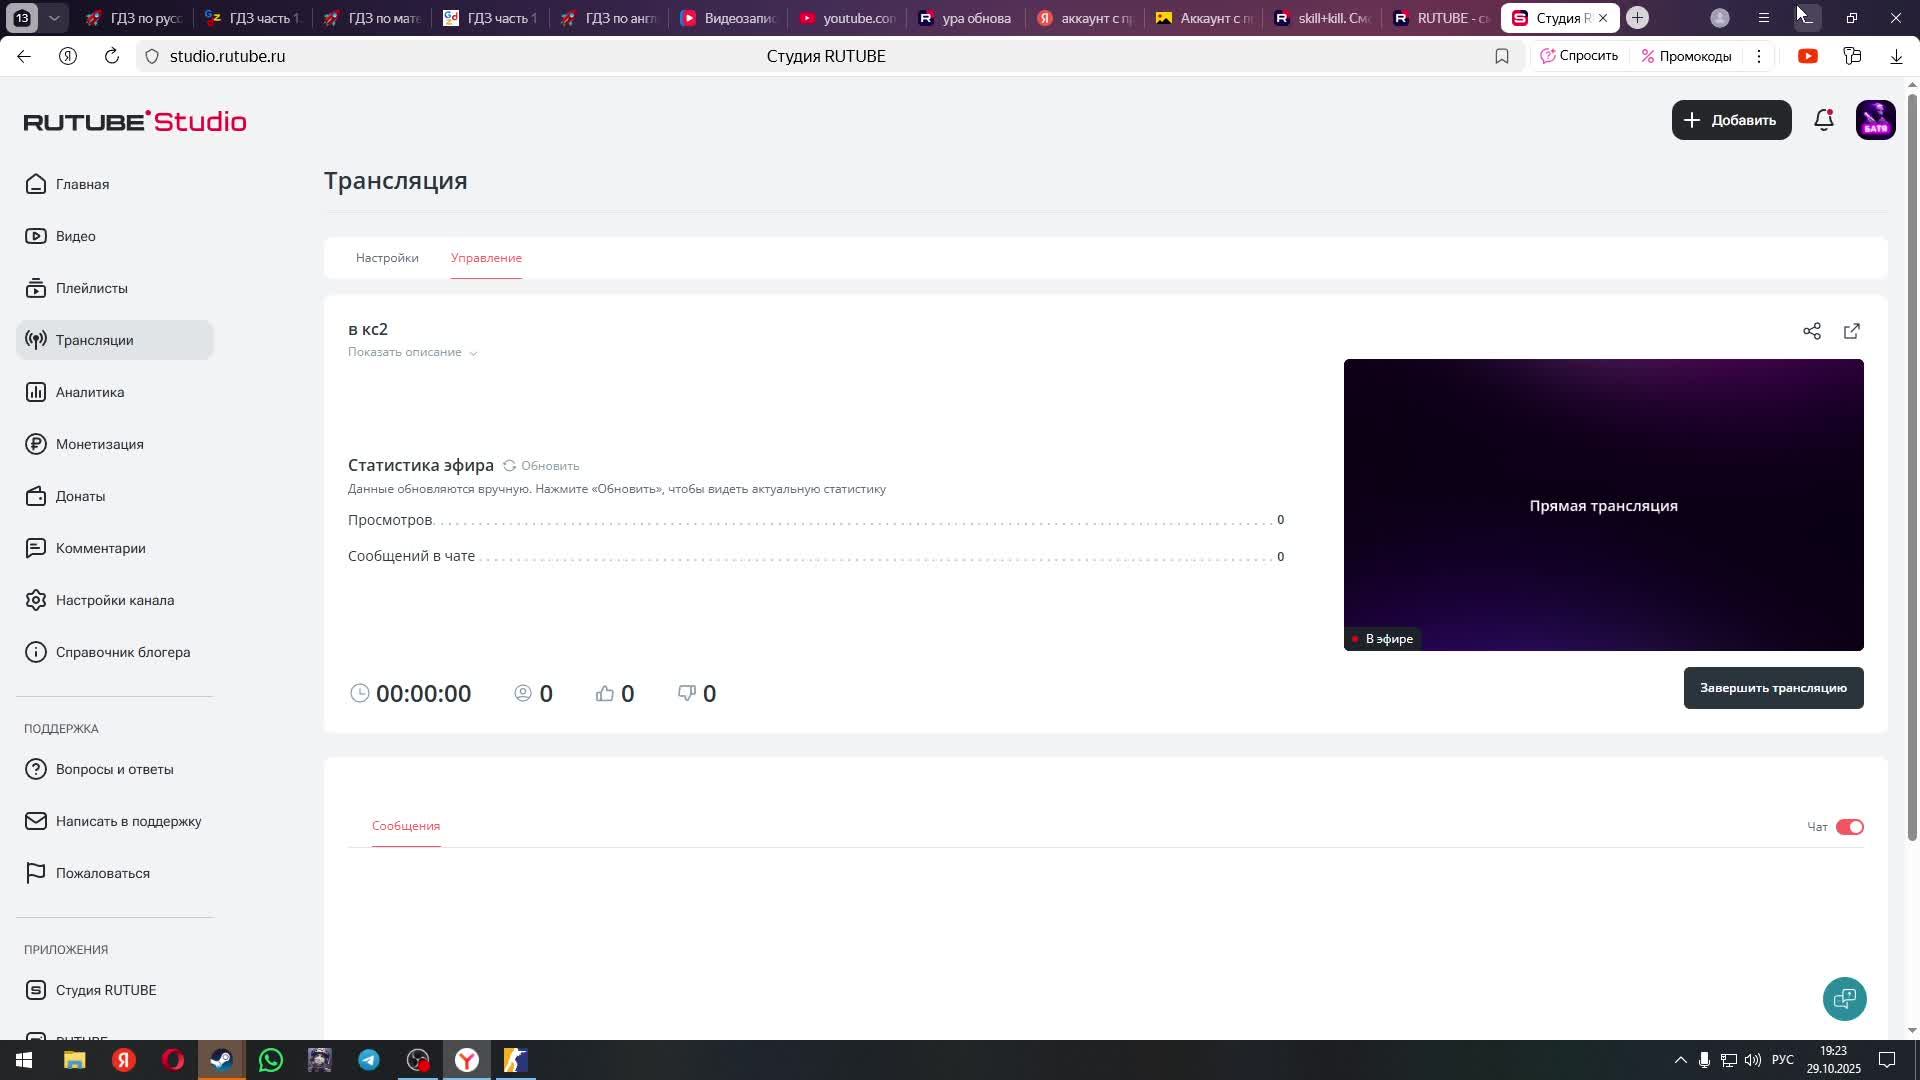Open the tab list dropdown arrow

coord(54,18)
